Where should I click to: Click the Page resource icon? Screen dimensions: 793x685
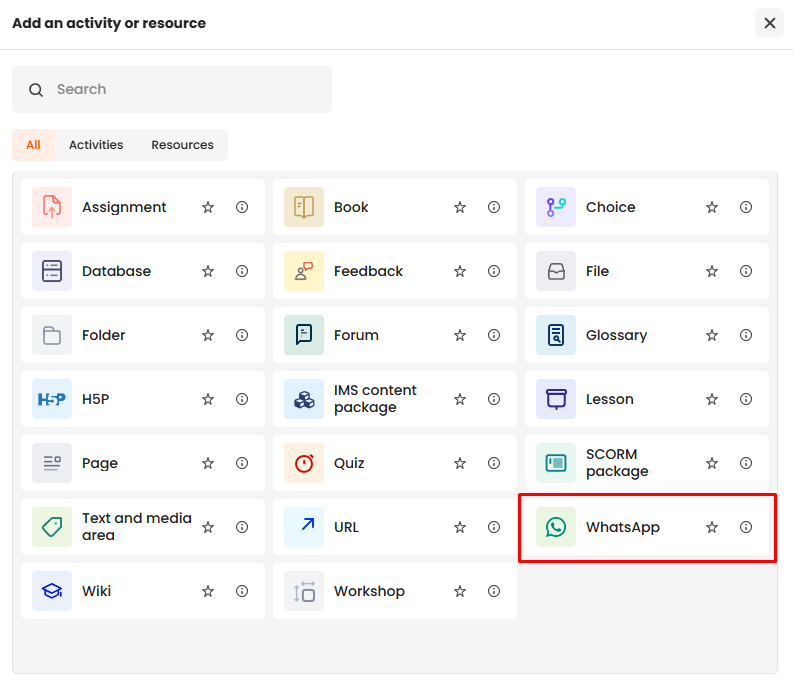52,463
